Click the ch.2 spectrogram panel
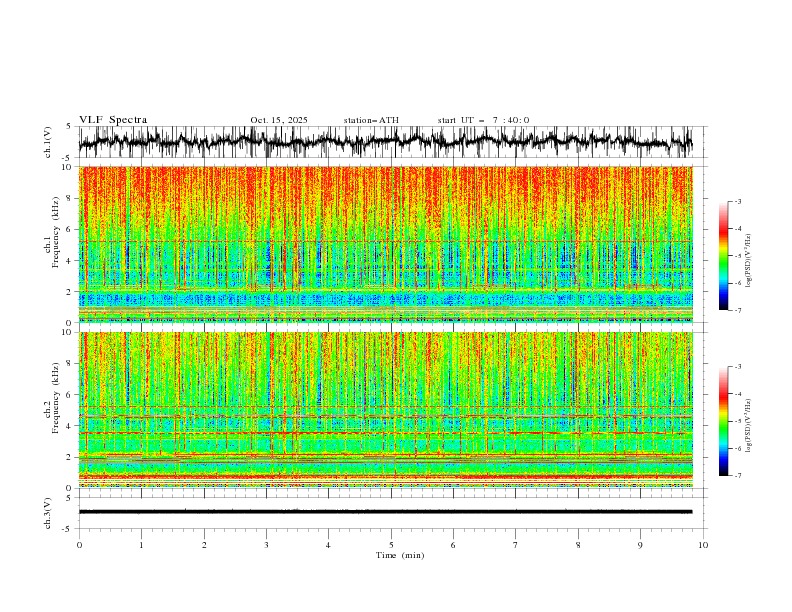This screenshot has width=792, height=612. pyautogui.click(x=385, y=410)
